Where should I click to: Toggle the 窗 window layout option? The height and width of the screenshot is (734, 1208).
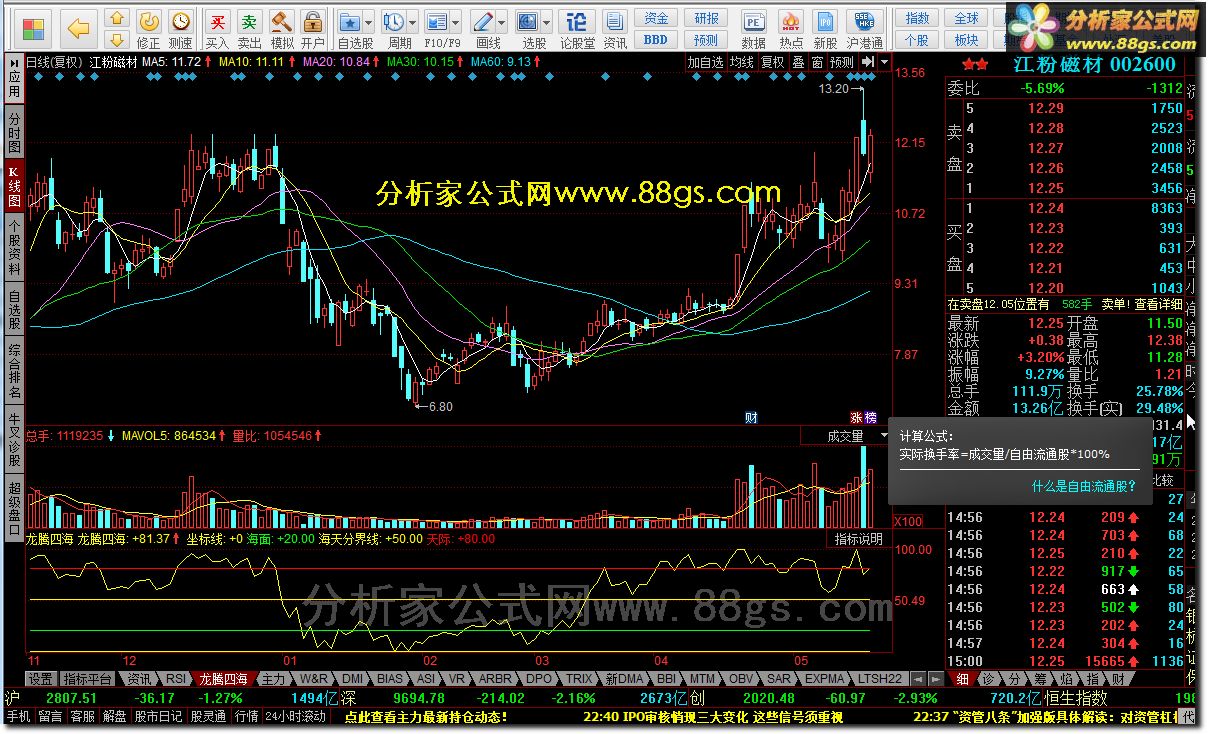pos(817,62)
